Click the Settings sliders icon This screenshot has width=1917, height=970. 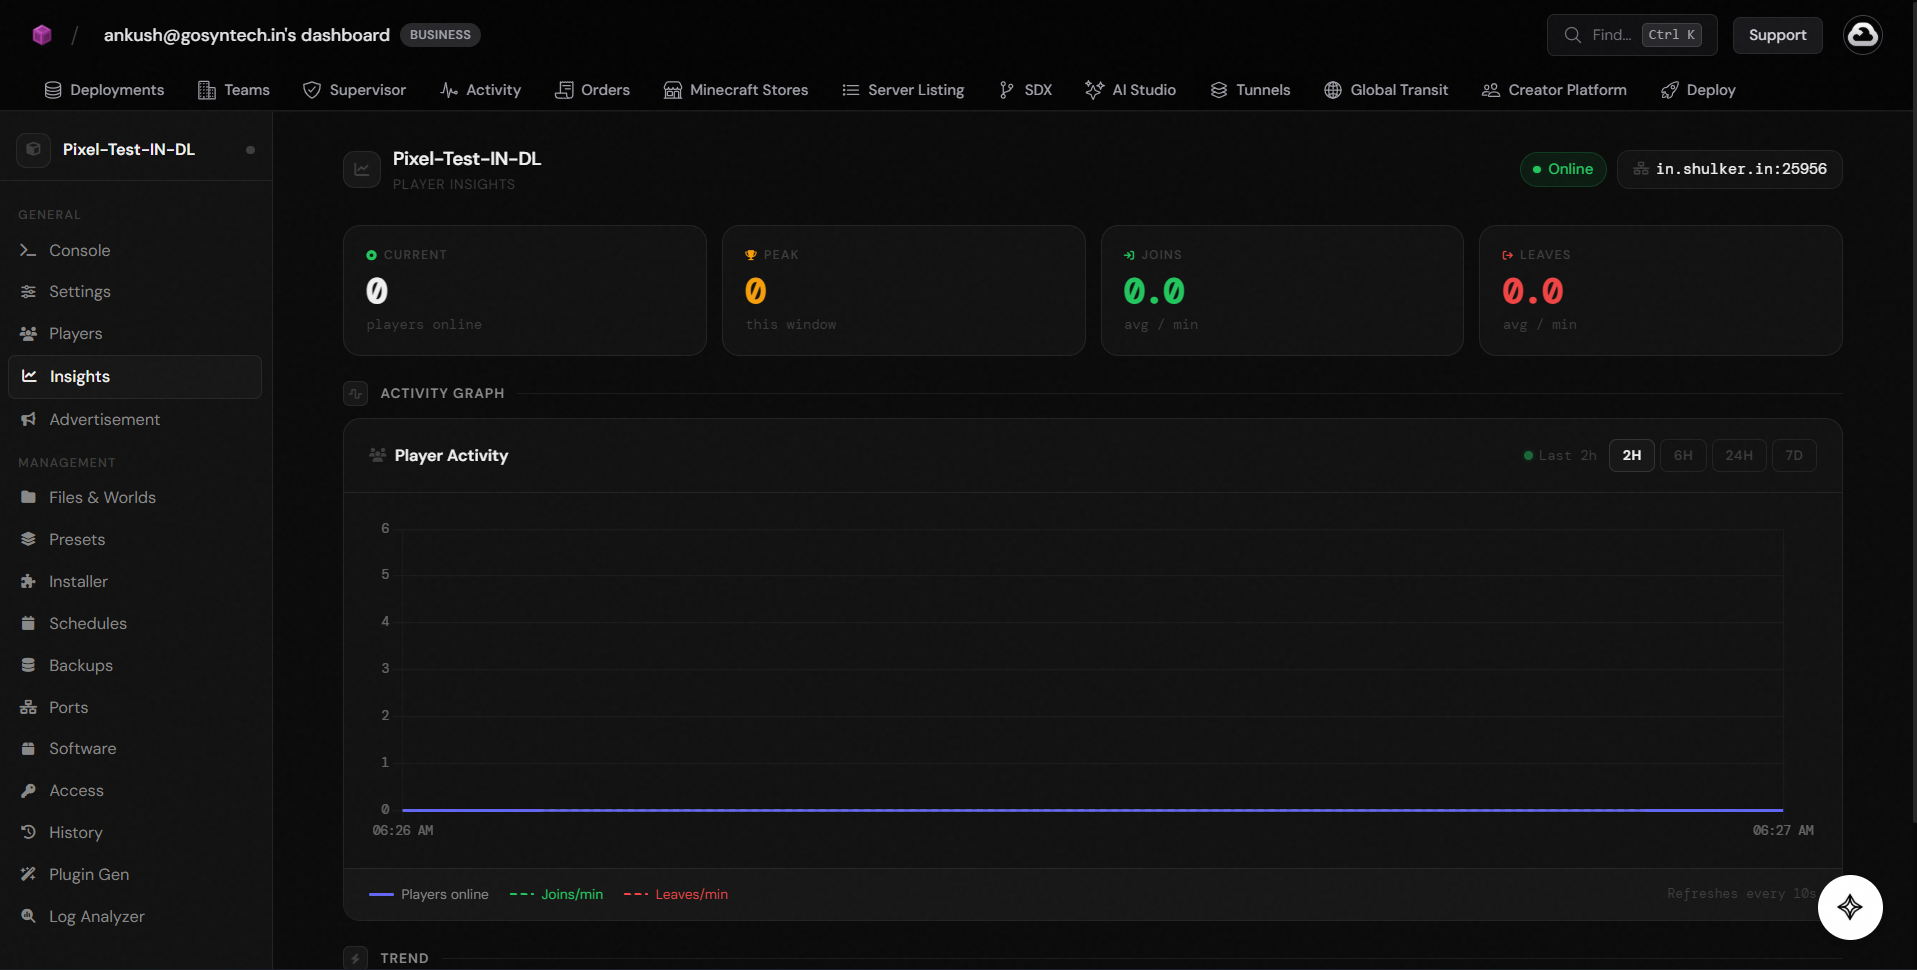pyautogui.click(x=28, y=292)
